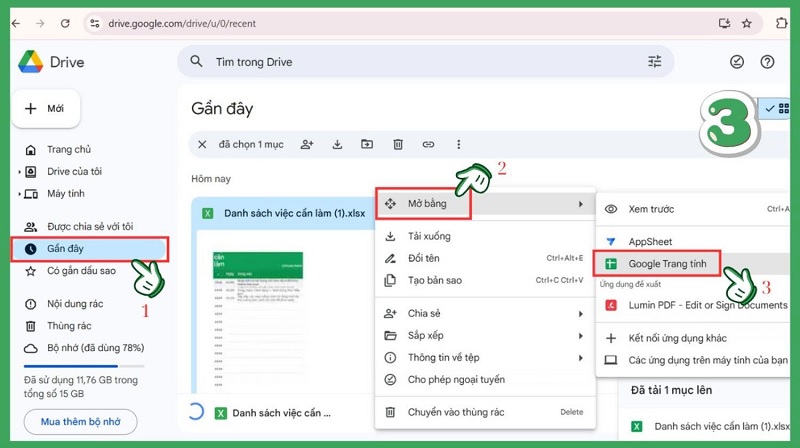This screenshot has width=800, height=448.
Task: Select file Danh sách việc cần làm (1).xlsx
Action: pos(294,213)
